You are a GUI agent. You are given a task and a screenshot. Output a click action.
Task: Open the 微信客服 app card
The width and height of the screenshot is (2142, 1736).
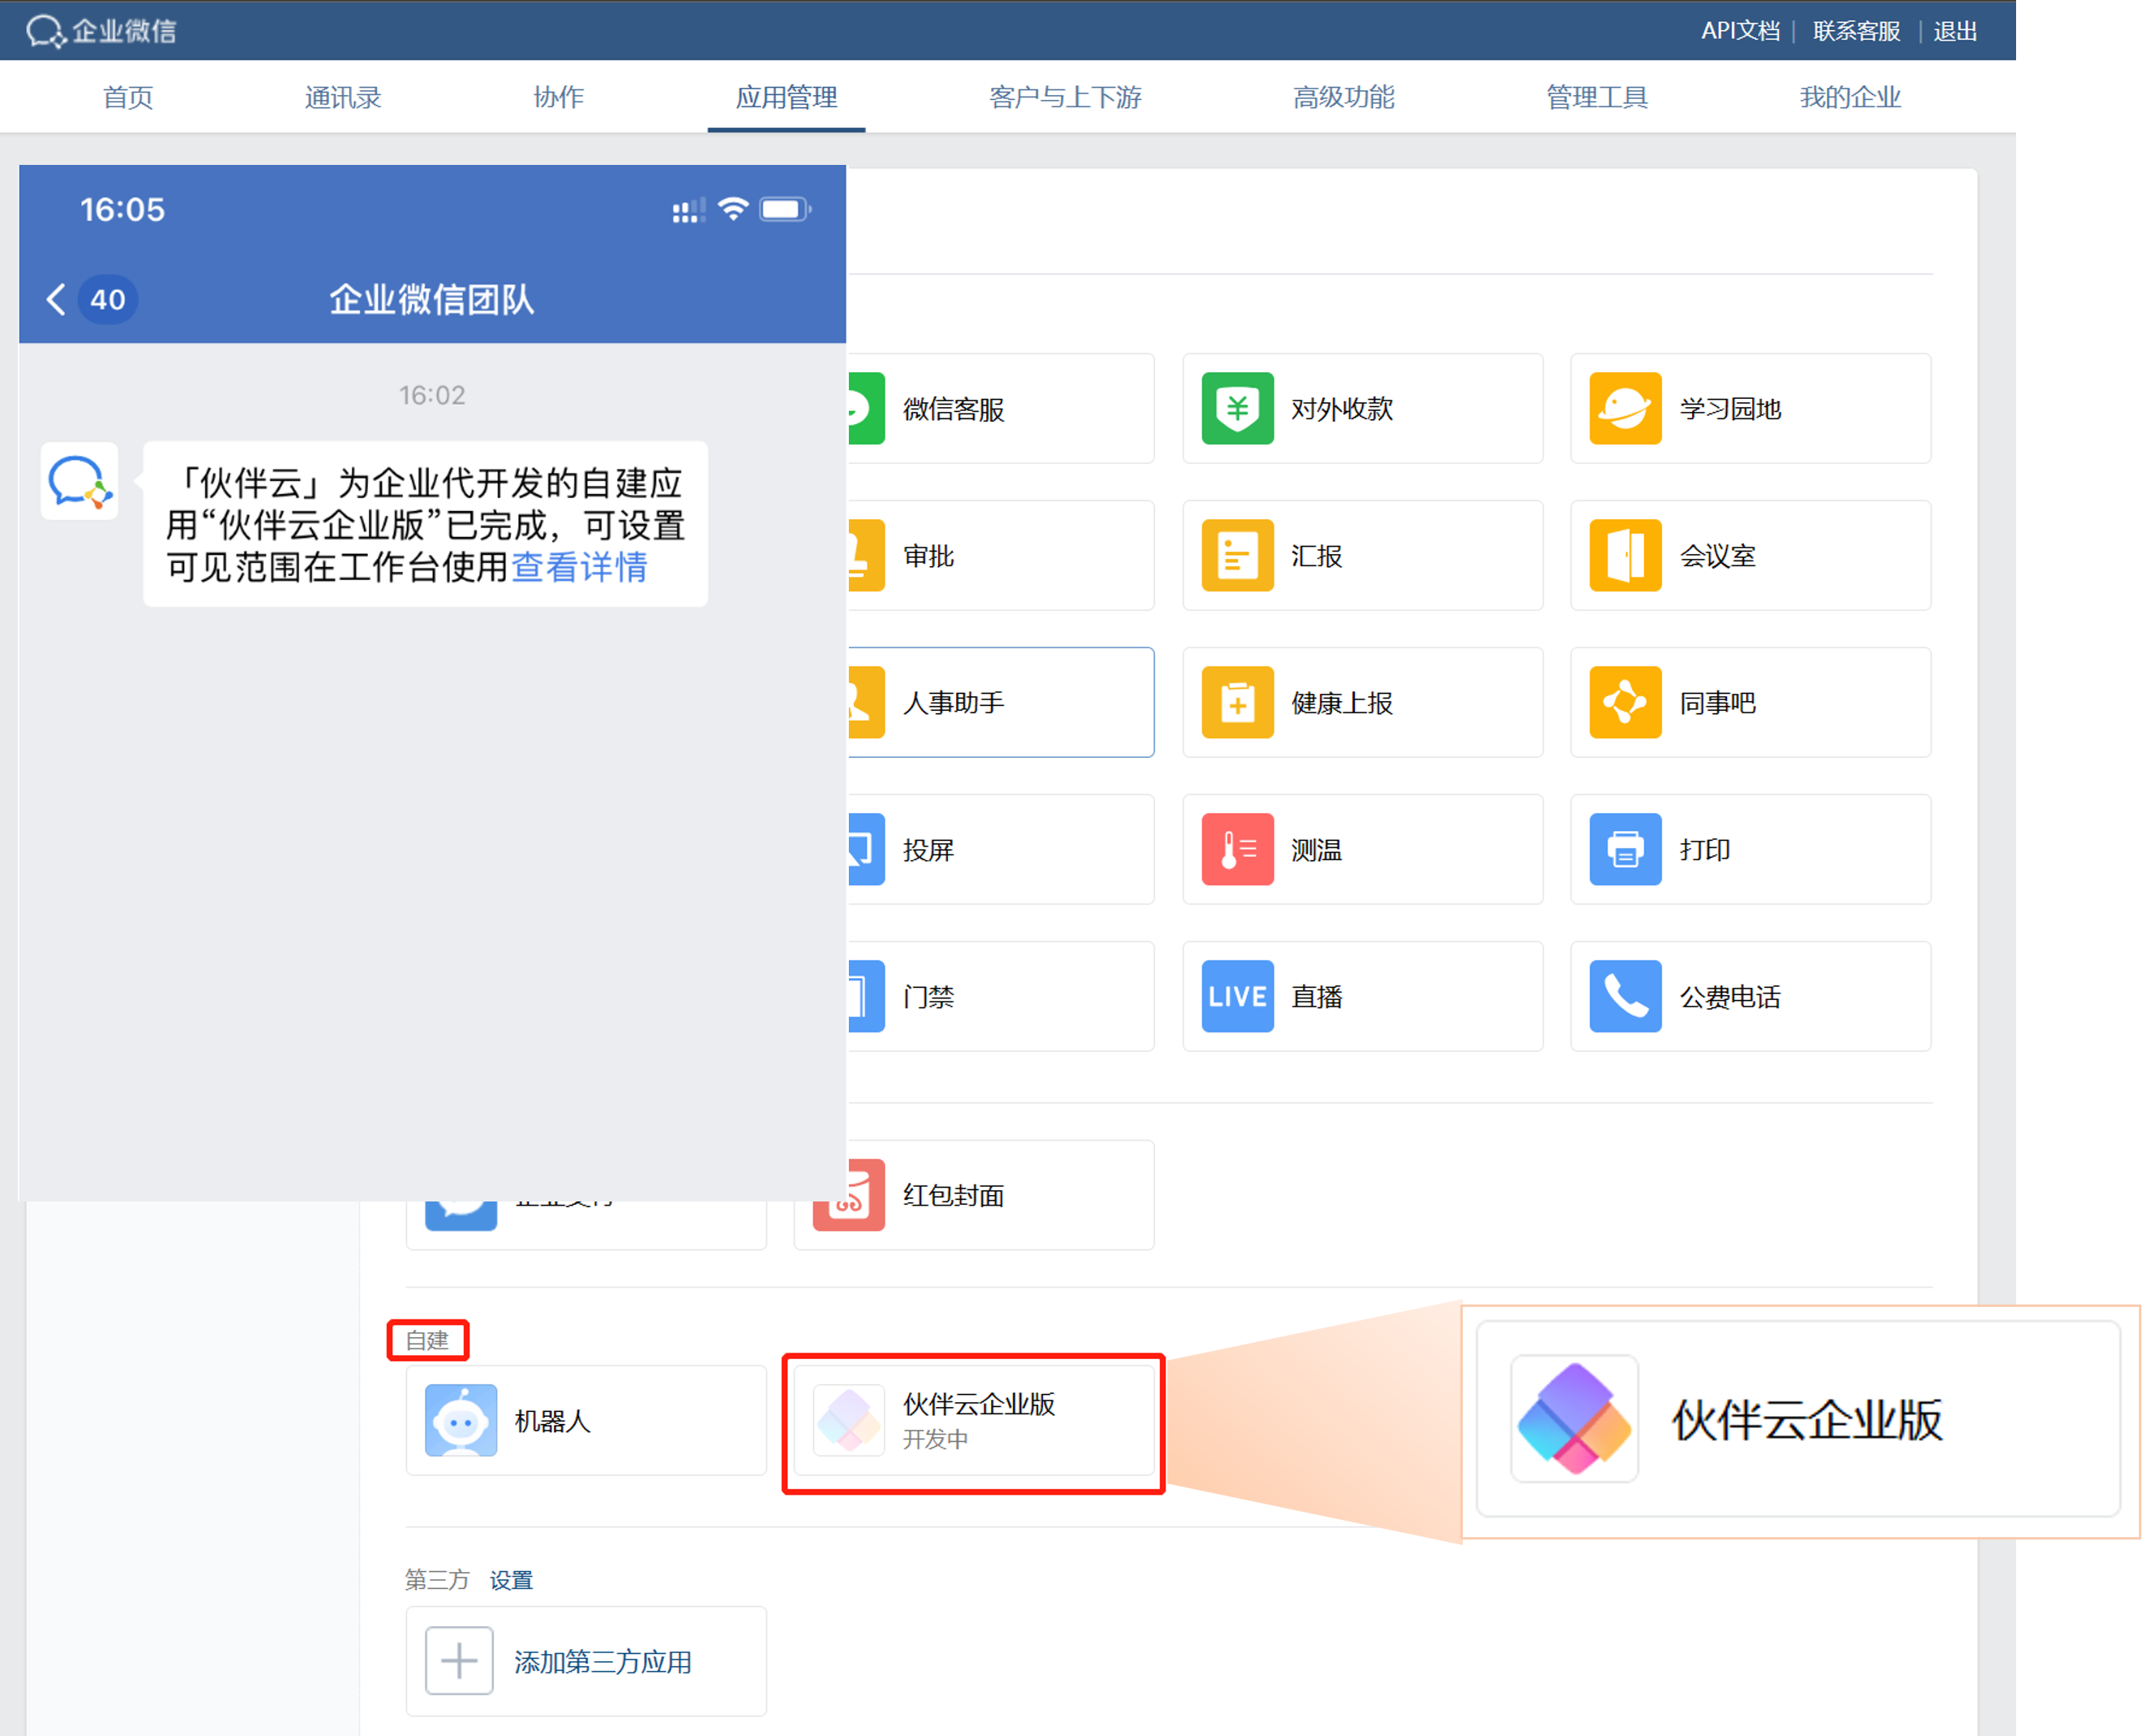click(x=1000, y=408)
